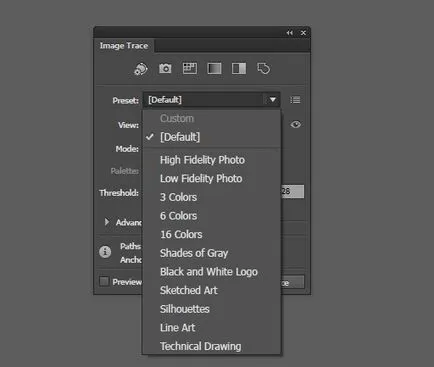434x367 pixels.
Task: Pick Black and White Logo preset
Action: (x=212, y=272)
